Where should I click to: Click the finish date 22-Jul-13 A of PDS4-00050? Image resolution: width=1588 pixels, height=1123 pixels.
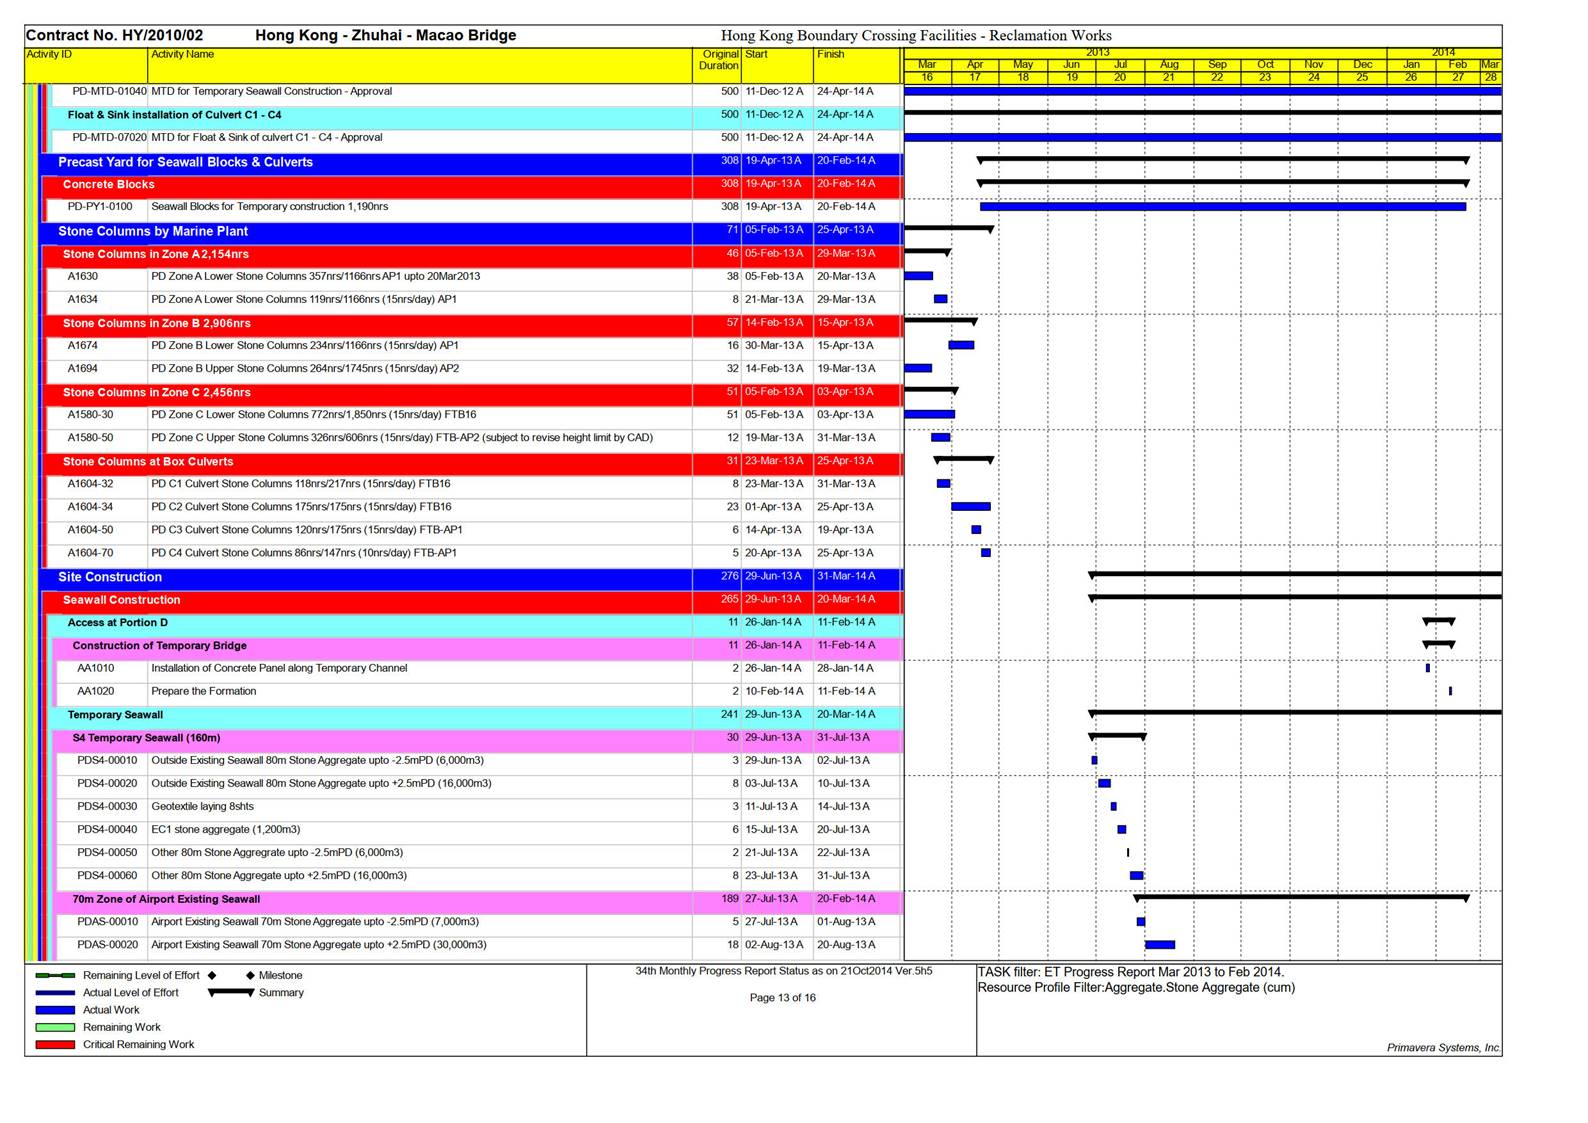[x=843, y=853]
